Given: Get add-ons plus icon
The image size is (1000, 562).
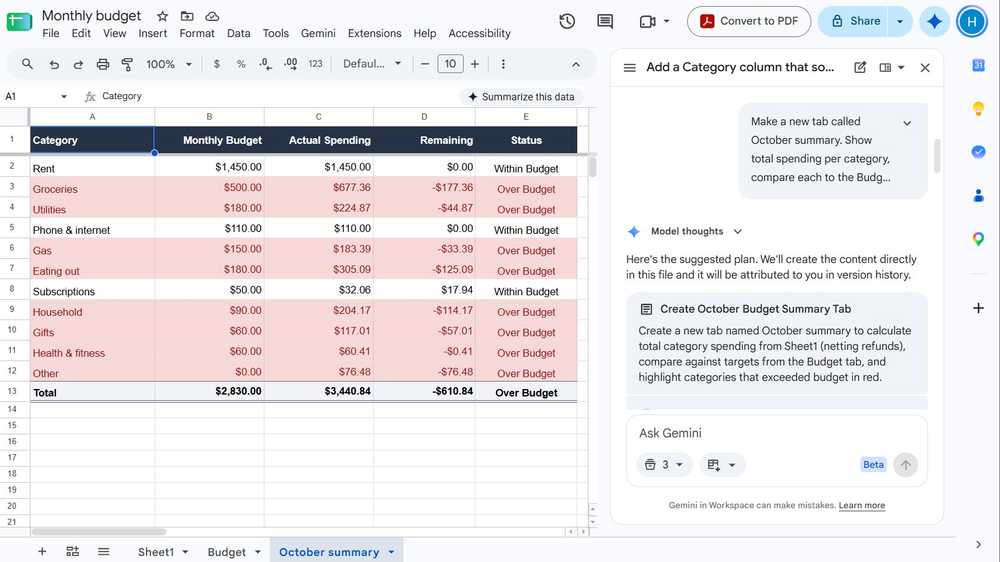Looking at the screenshot, I should pos(978,309).
